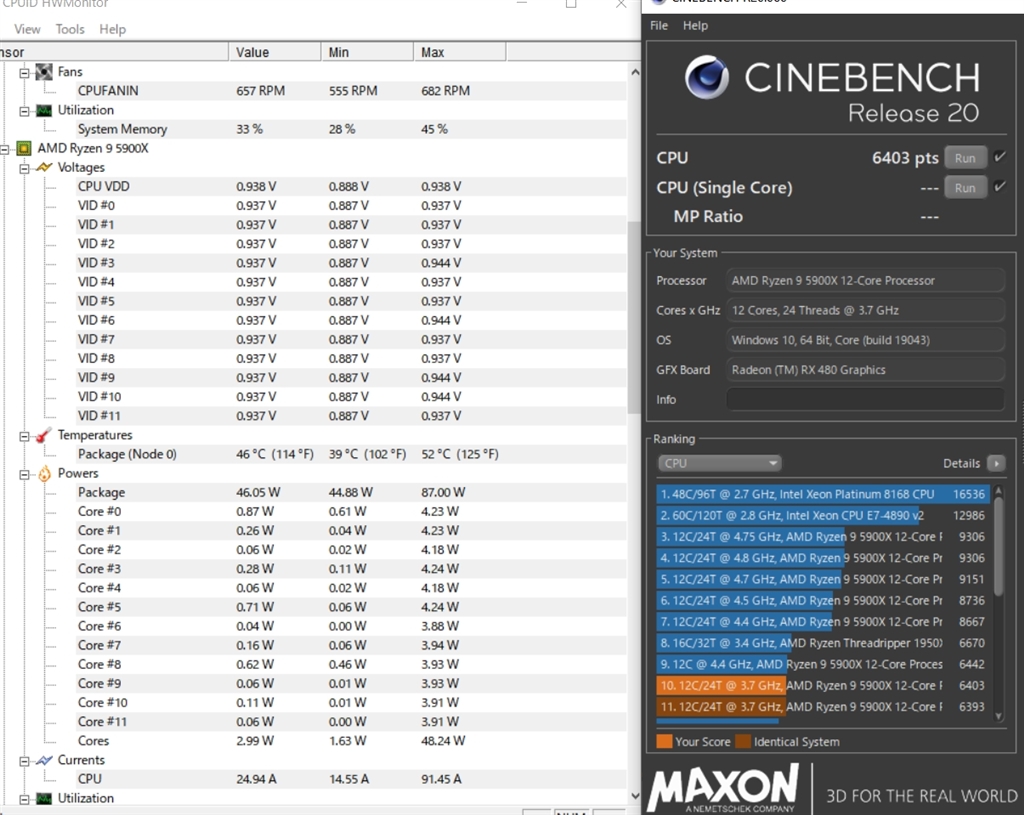Click the Temperatures thermometer icon

point(44,435)
